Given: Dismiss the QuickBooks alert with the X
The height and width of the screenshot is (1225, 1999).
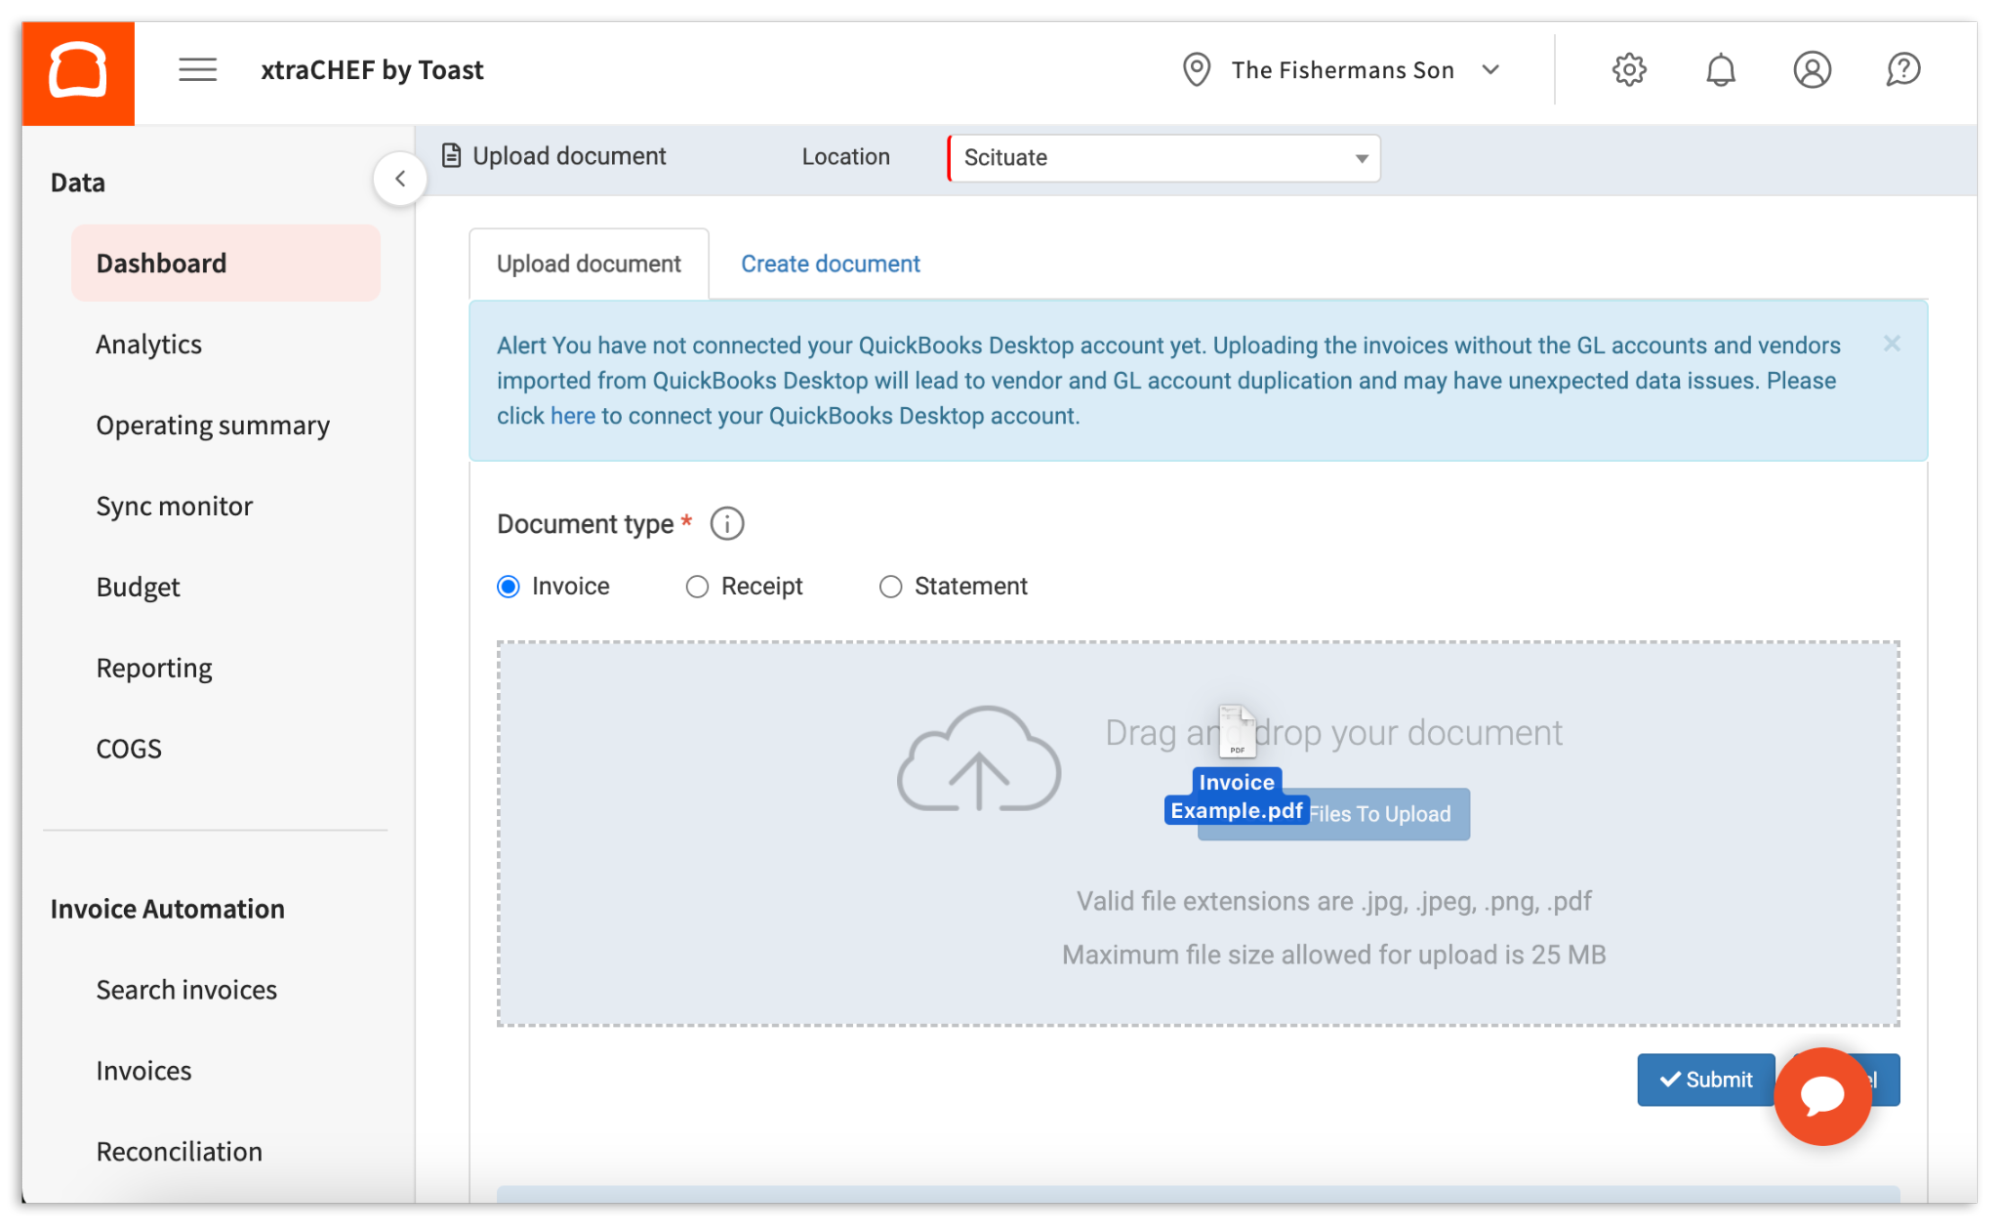Looking at the screenshot, I should pyautogui.click(x=1892, y=343).
